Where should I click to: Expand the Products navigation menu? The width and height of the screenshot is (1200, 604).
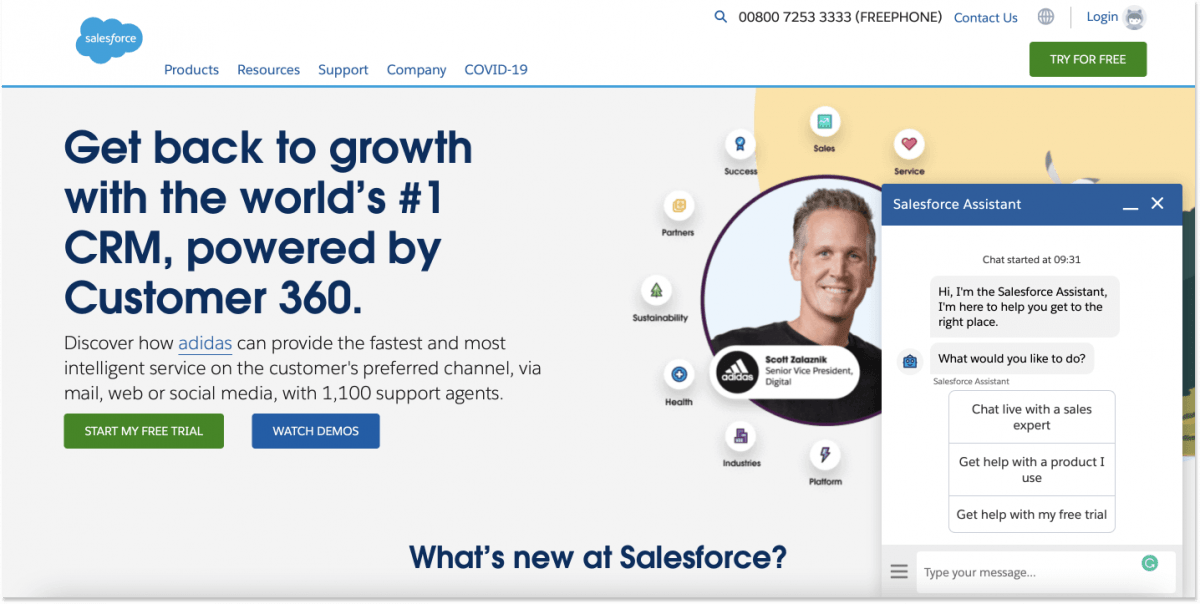pos(191,69)
